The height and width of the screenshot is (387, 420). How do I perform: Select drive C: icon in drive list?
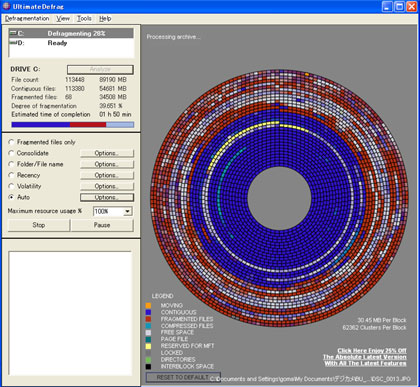coord(13,33)
